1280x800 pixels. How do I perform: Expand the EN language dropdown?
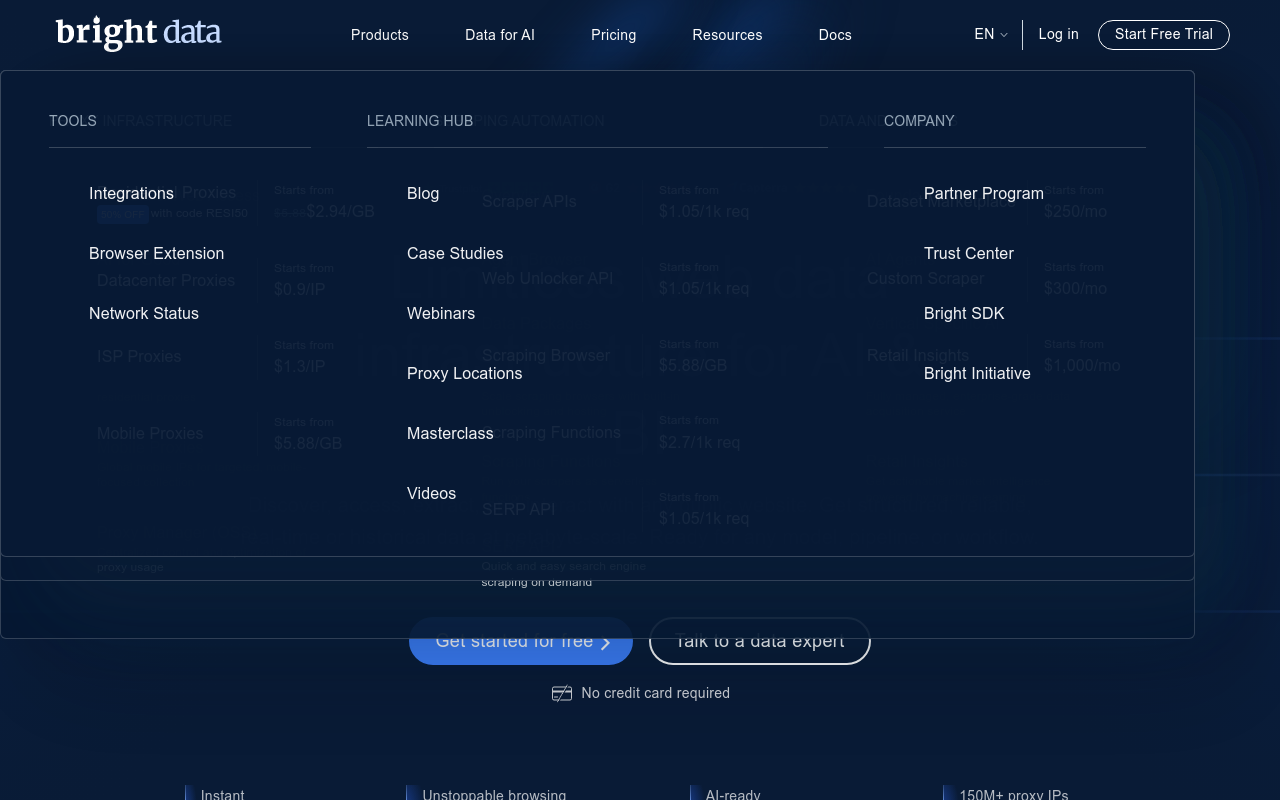click(991, 34)
